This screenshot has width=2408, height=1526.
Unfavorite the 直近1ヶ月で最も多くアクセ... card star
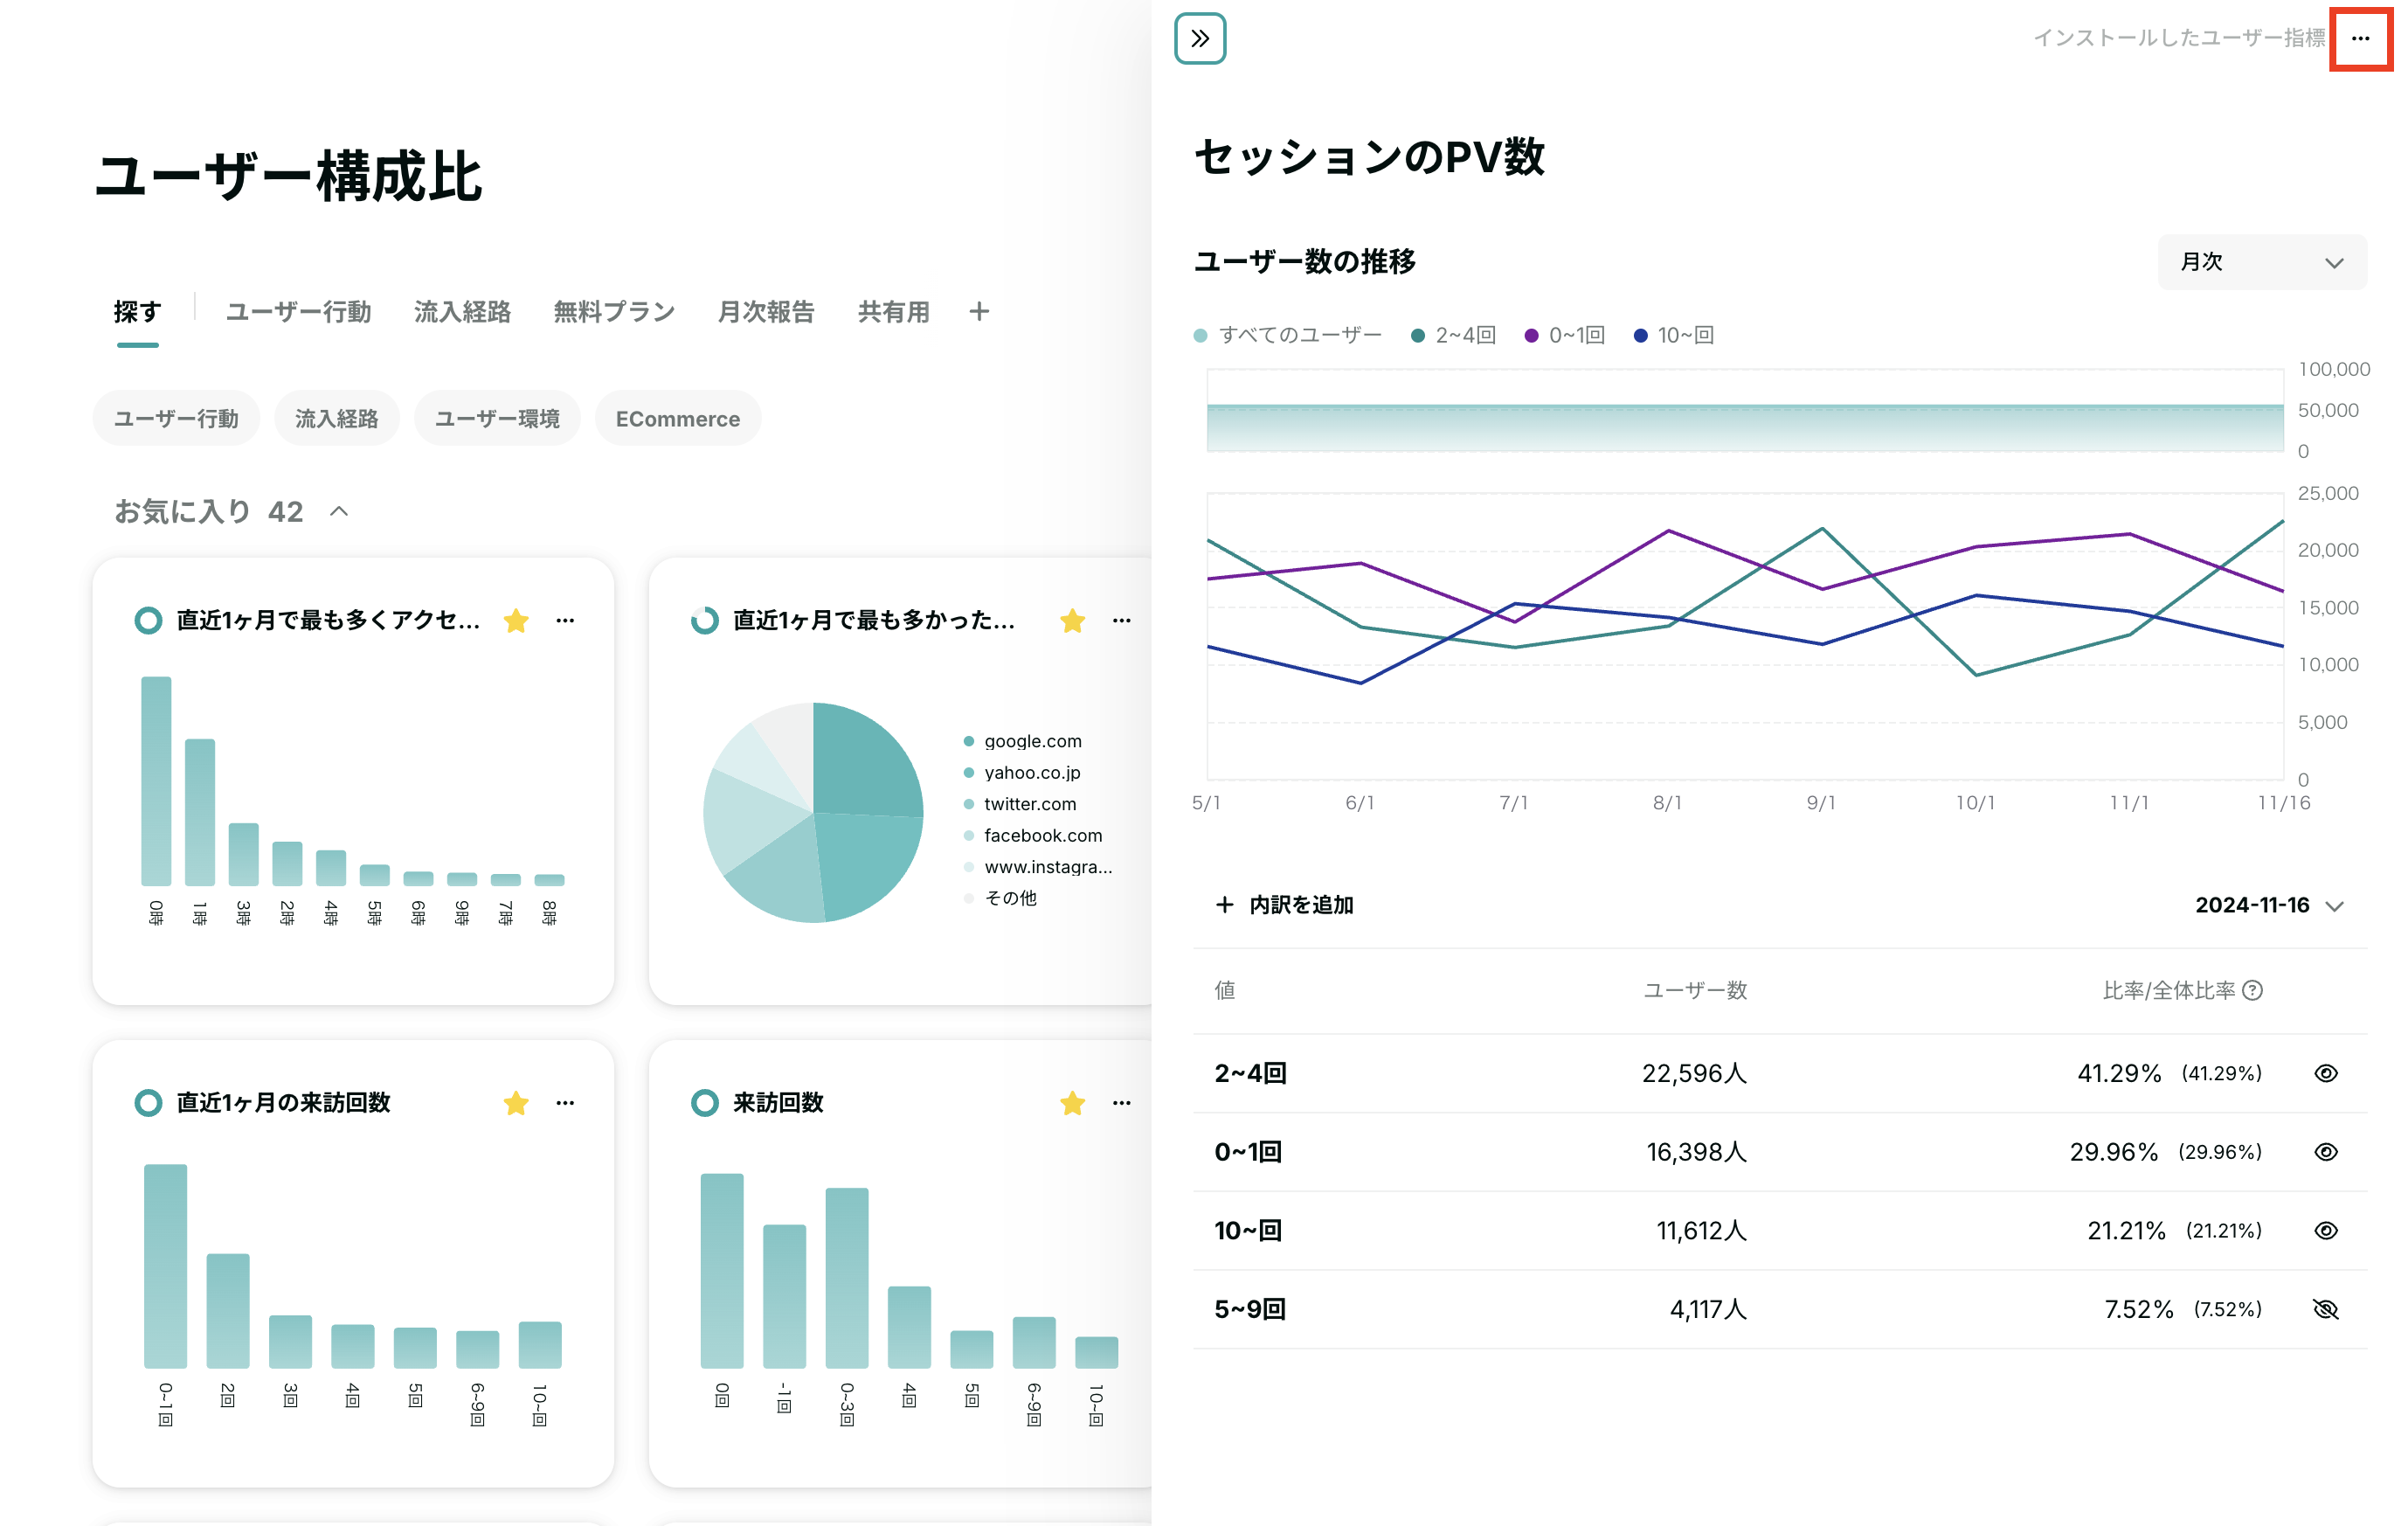[516, 620]
